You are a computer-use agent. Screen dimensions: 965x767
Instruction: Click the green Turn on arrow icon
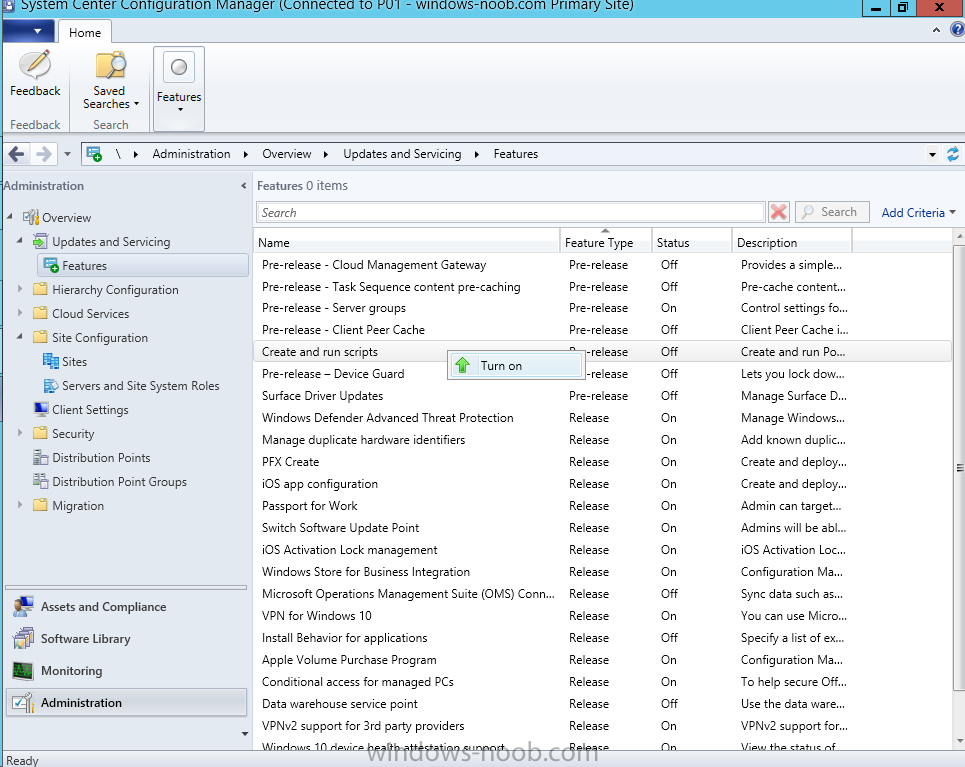pos(463,365)
